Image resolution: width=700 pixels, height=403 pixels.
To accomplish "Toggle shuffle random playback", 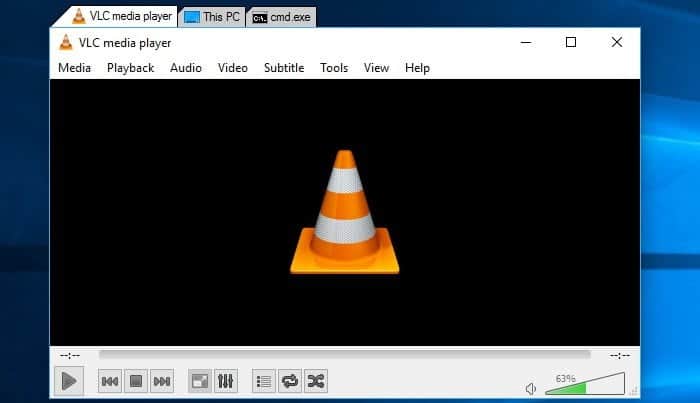I will [315, 381].
